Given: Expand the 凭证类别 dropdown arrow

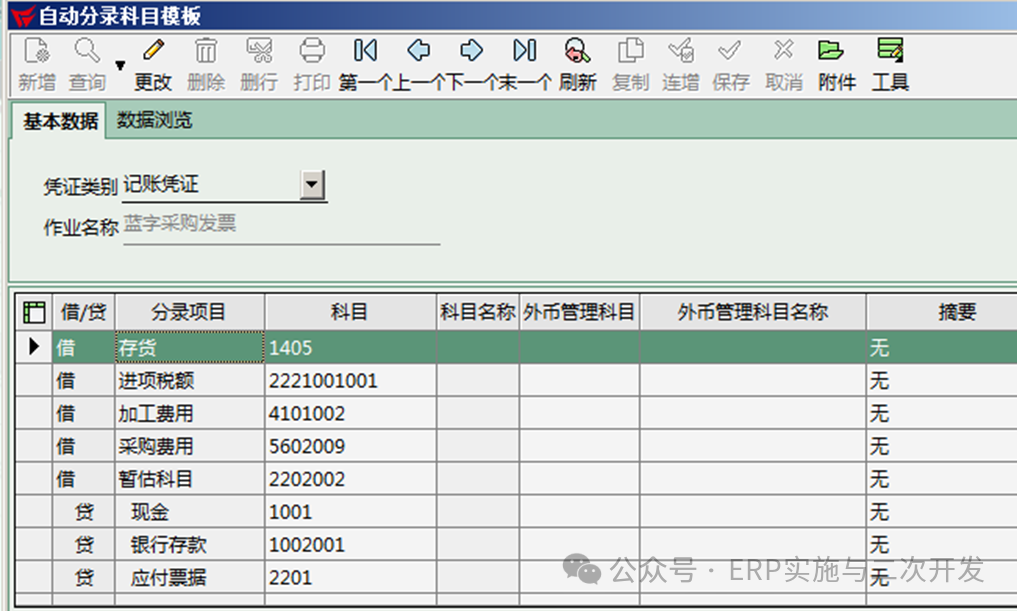Looking at the screenshot, I should coord(312,185).
